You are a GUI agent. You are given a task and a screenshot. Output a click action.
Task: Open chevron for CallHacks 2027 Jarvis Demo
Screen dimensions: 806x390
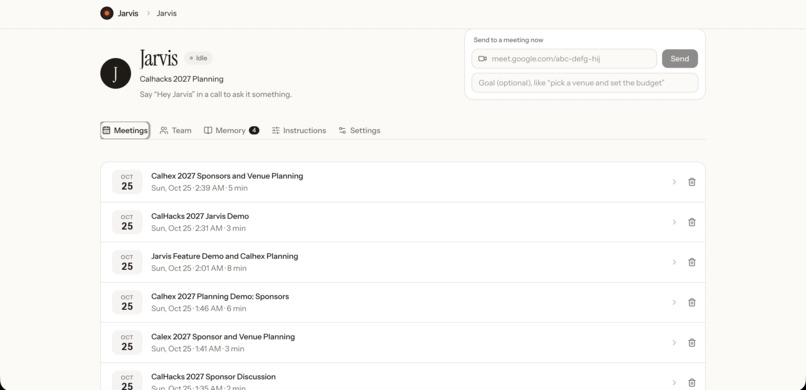[674, 222]
